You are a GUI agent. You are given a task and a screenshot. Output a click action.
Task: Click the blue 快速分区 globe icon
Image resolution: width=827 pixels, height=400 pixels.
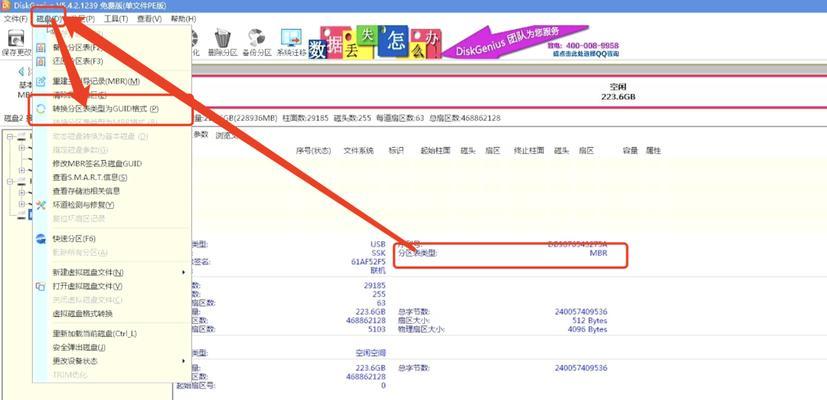[41, 239]
